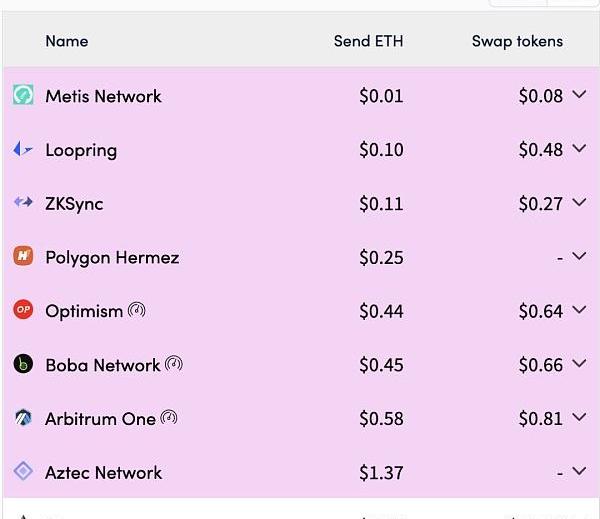Viewport: 600px width, 519px height.
Task: Sort by the Send ETH column header
Action: coord(368,41)
